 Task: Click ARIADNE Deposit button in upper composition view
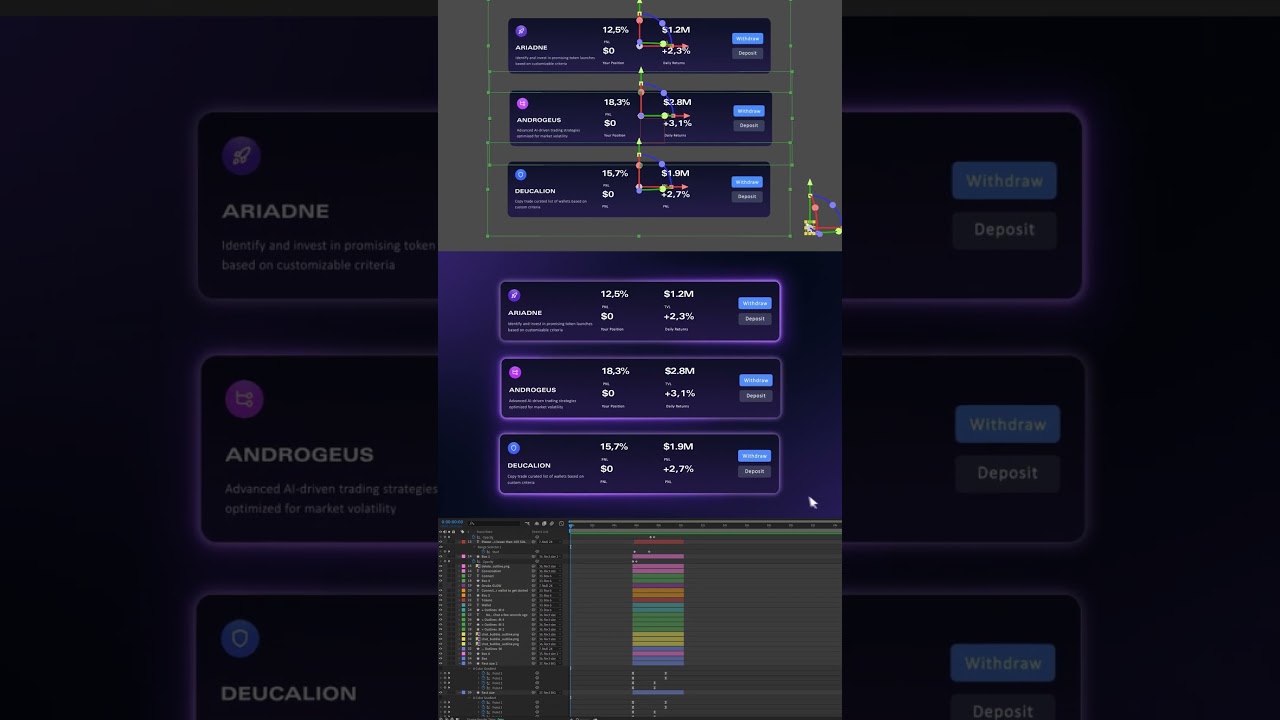747,53
